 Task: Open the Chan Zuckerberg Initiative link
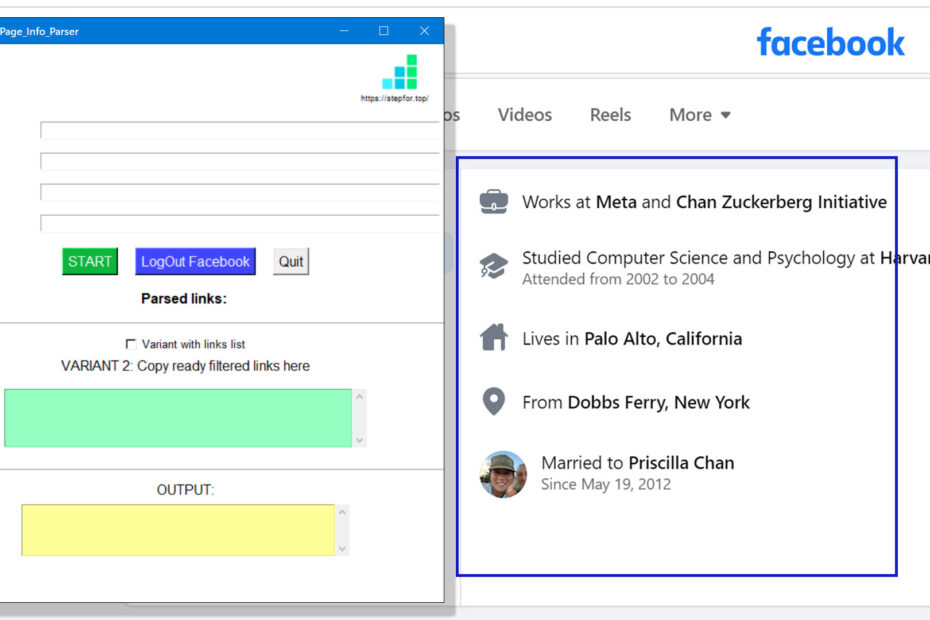pos(782,202)
